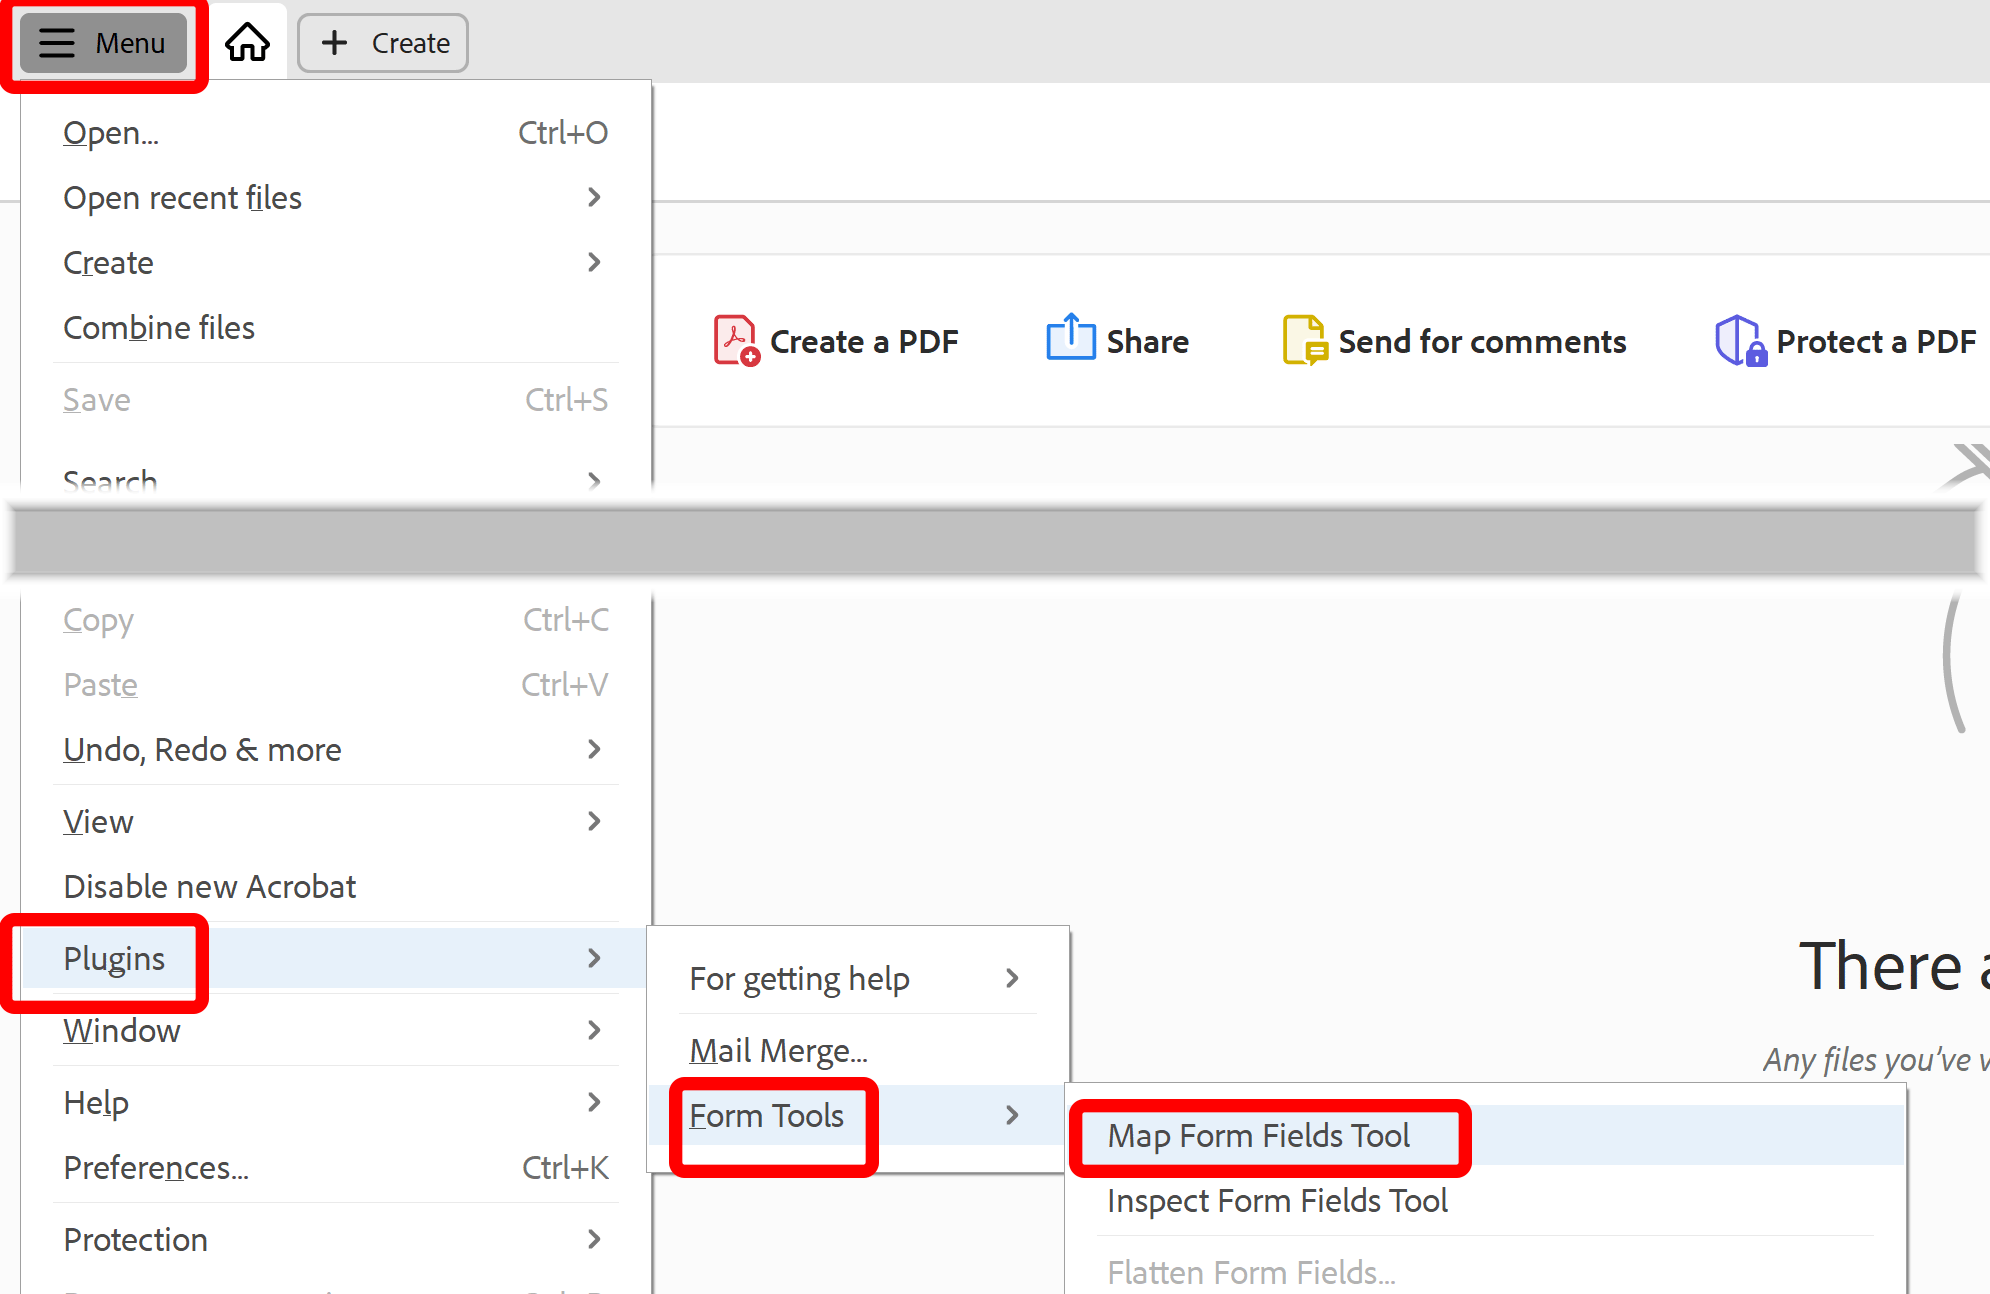Open the Plugins menu item
1990x1294 pixels.
(x=335, y=959)
